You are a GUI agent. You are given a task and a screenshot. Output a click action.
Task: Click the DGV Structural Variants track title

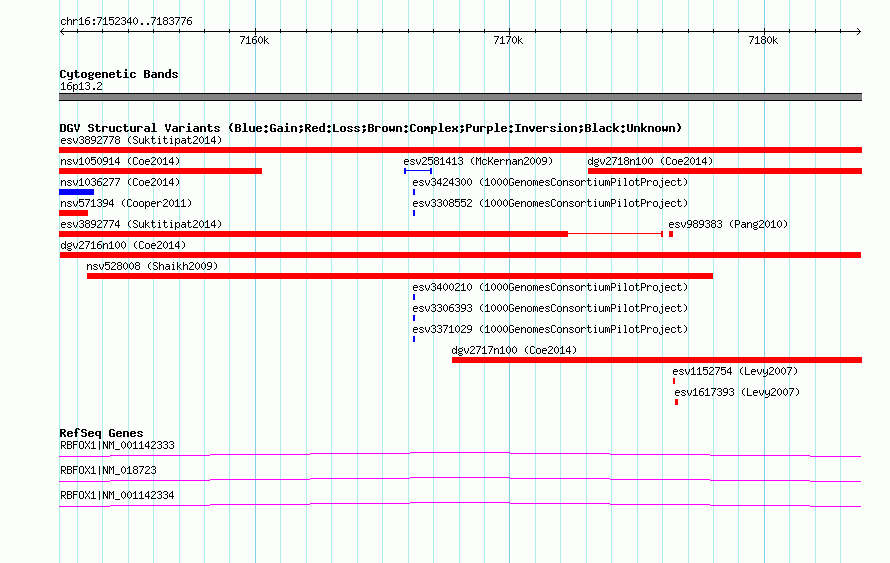[371, 128]
